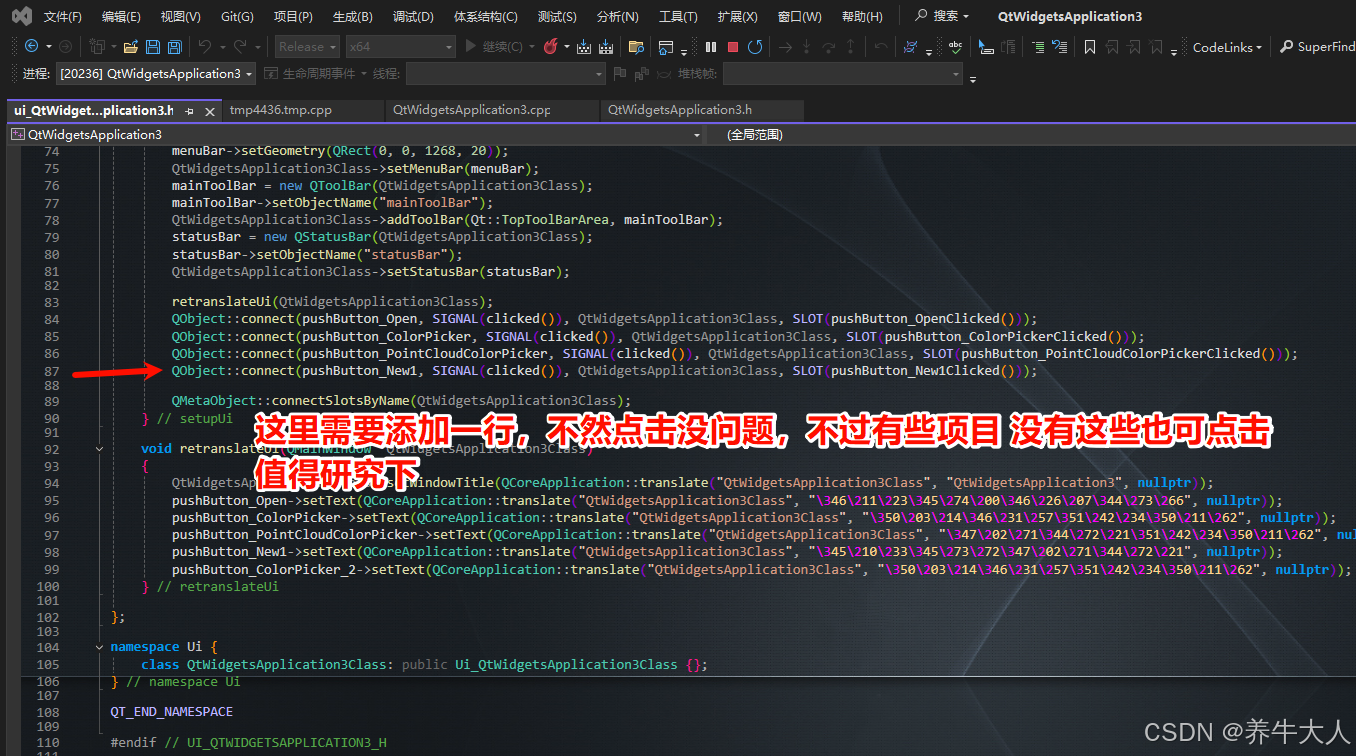Click the increase indent lines icon

coord(1038,47)
